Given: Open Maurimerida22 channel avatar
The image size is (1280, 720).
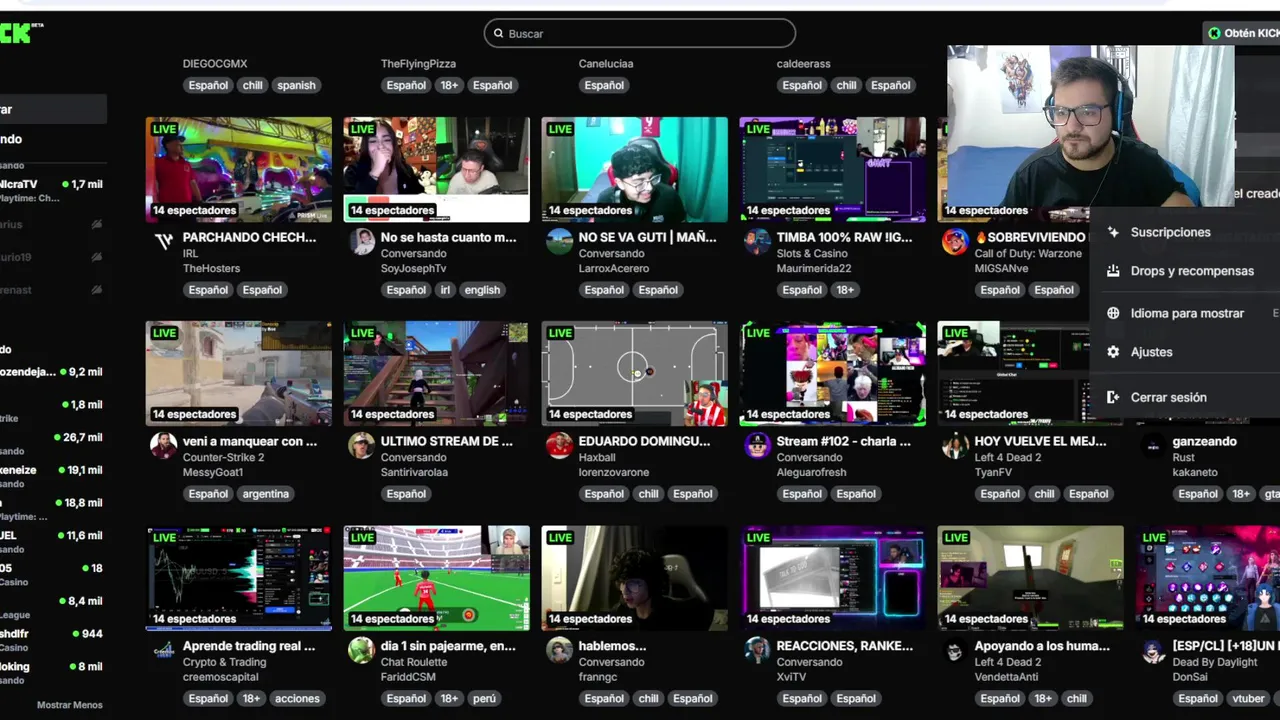Looking at the screenshot, I should coord(758,242).
